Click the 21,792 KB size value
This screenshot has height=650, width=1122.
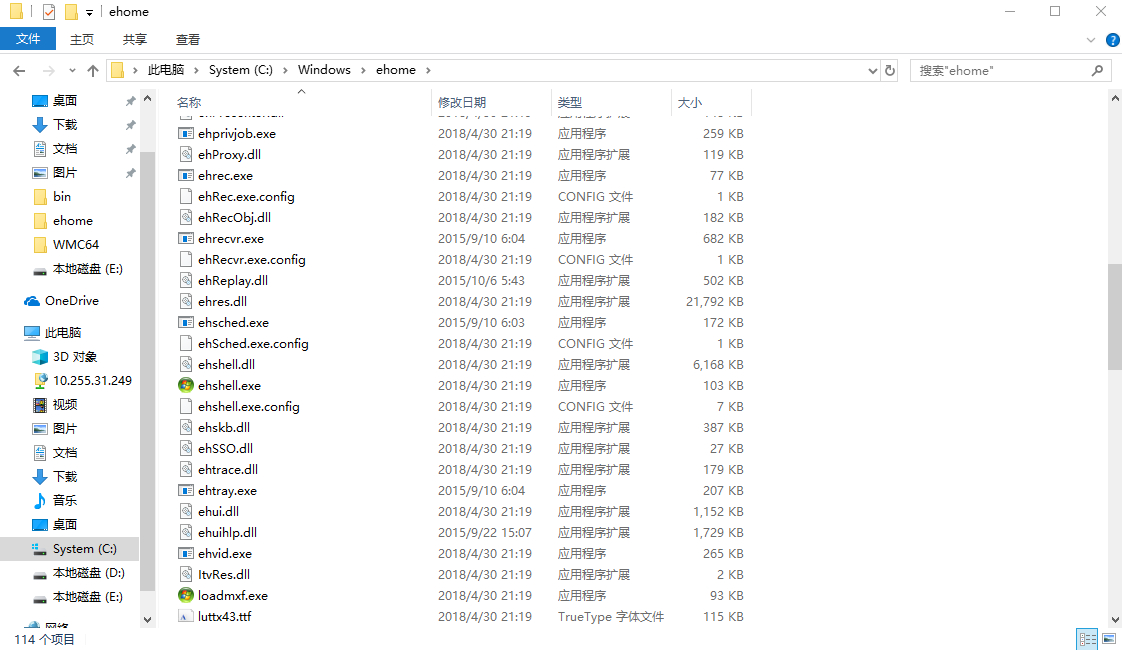click(x=715, y=301)
